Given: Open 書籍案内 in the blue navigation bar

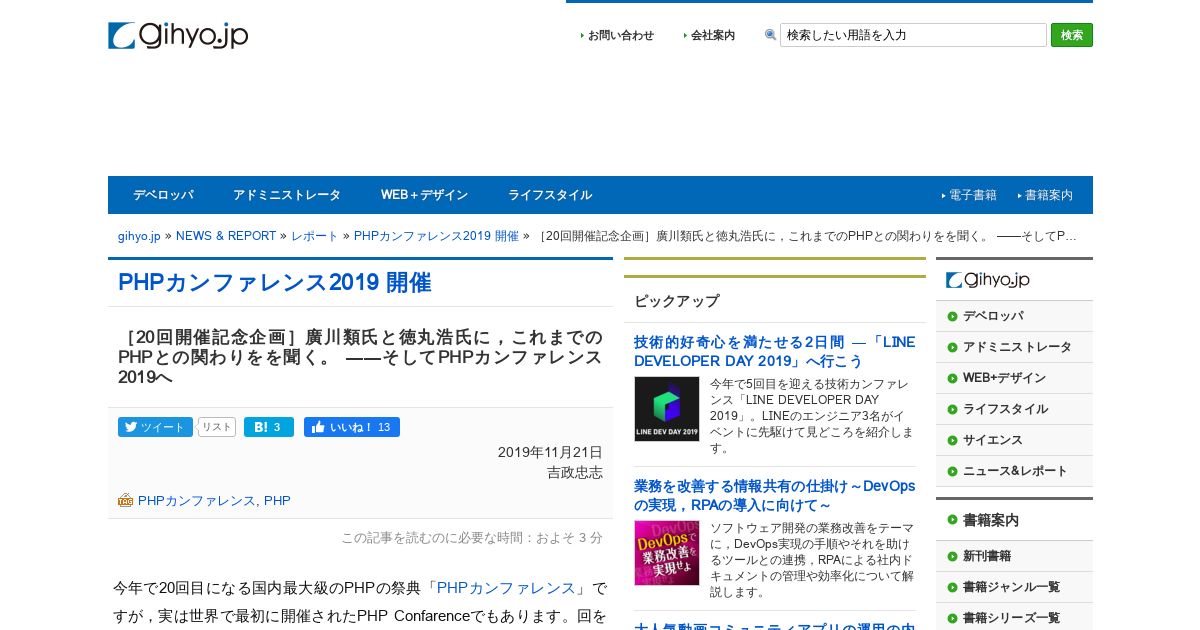Looking at the screenshot, I should [x=1049, y=195].
